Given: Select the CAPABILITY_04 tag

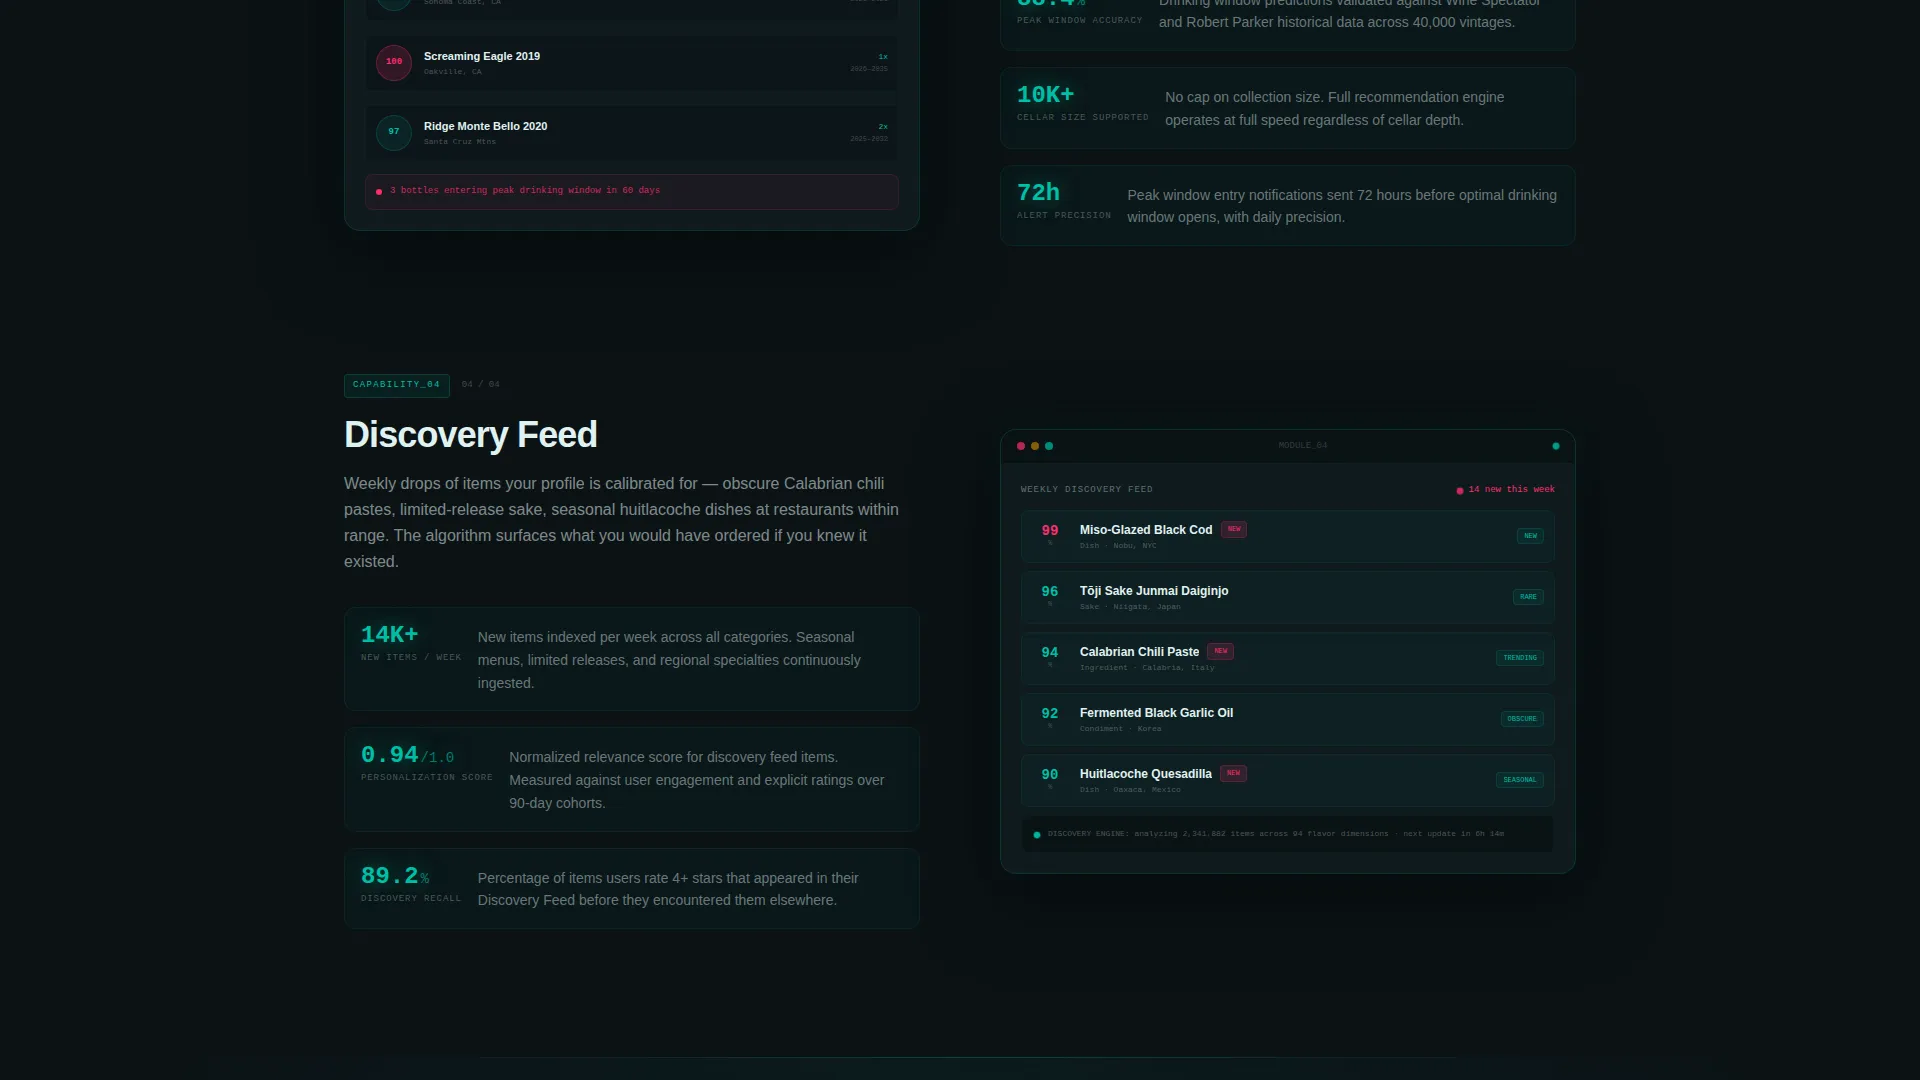Looking at the screenshot, I should tap(396, 385).
